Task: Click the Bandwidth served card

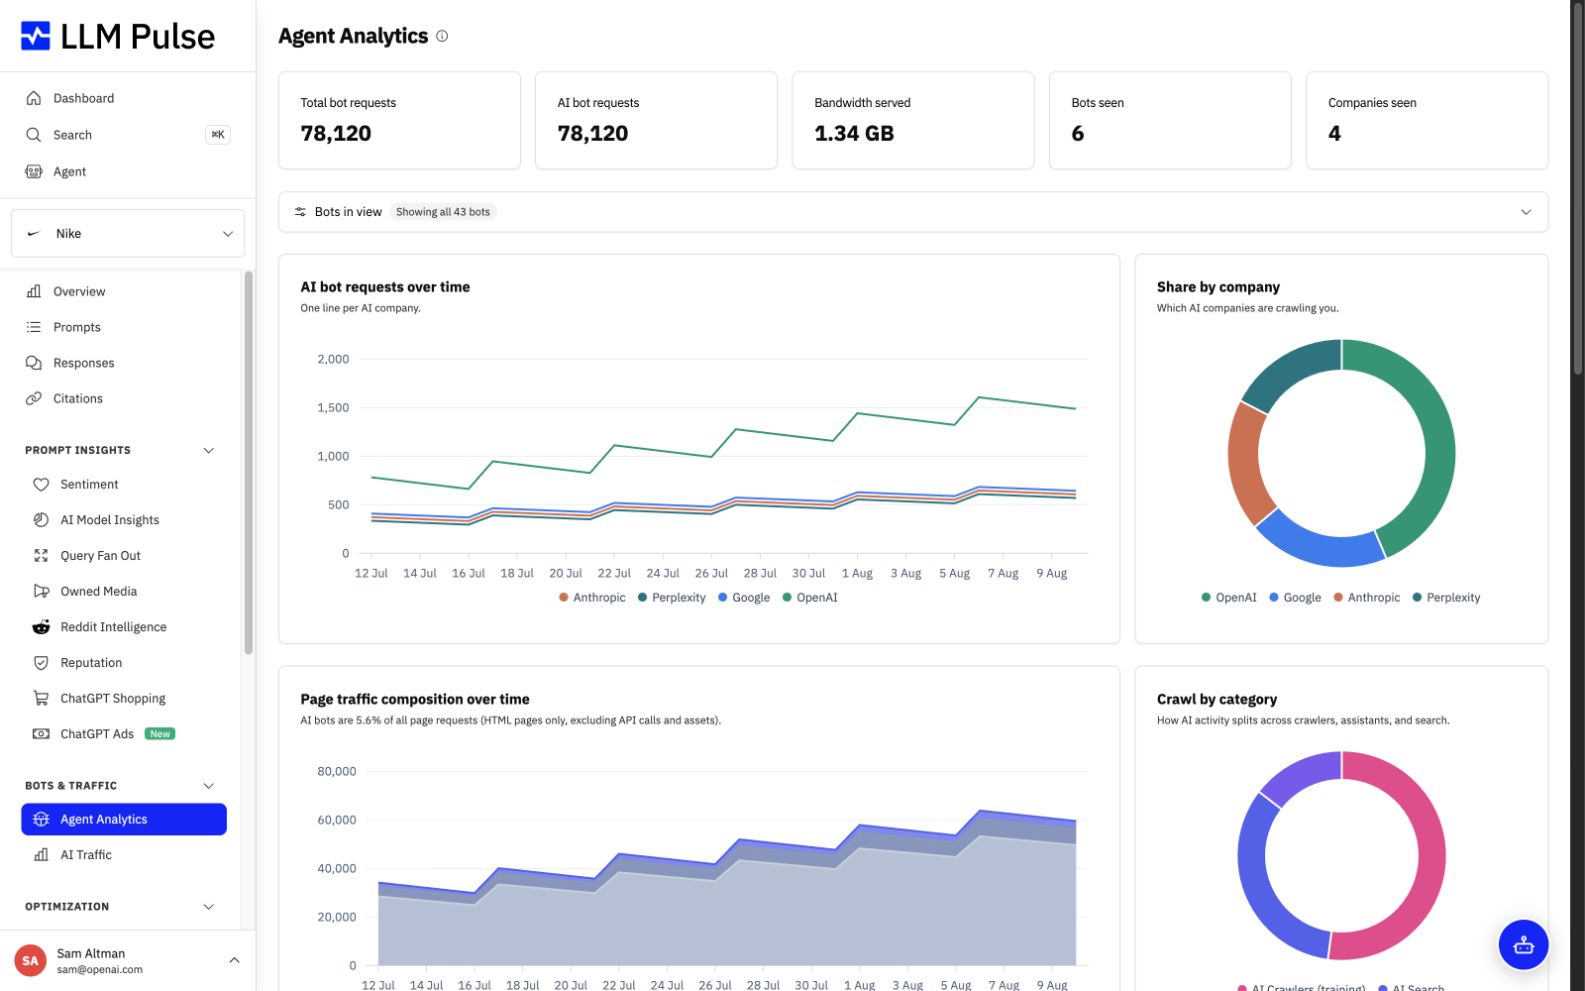Action: [x=913, y=120]
